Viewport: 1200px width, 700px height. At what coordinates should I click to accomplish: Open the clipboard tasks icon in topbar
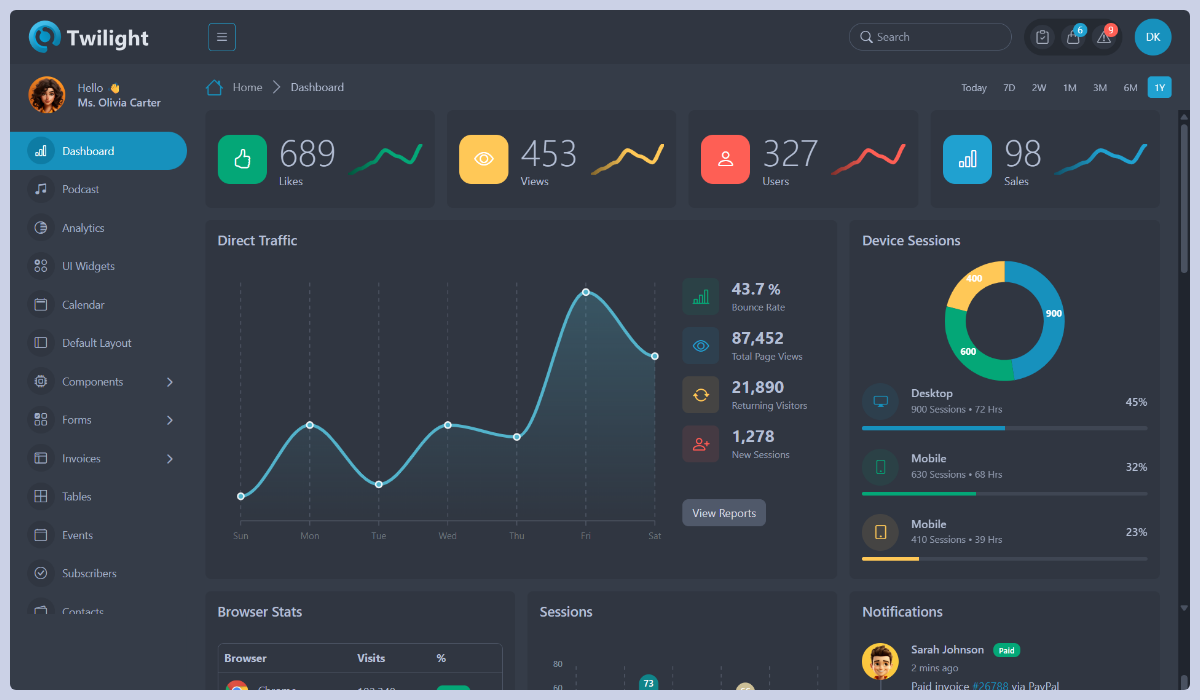(1042, 36)
